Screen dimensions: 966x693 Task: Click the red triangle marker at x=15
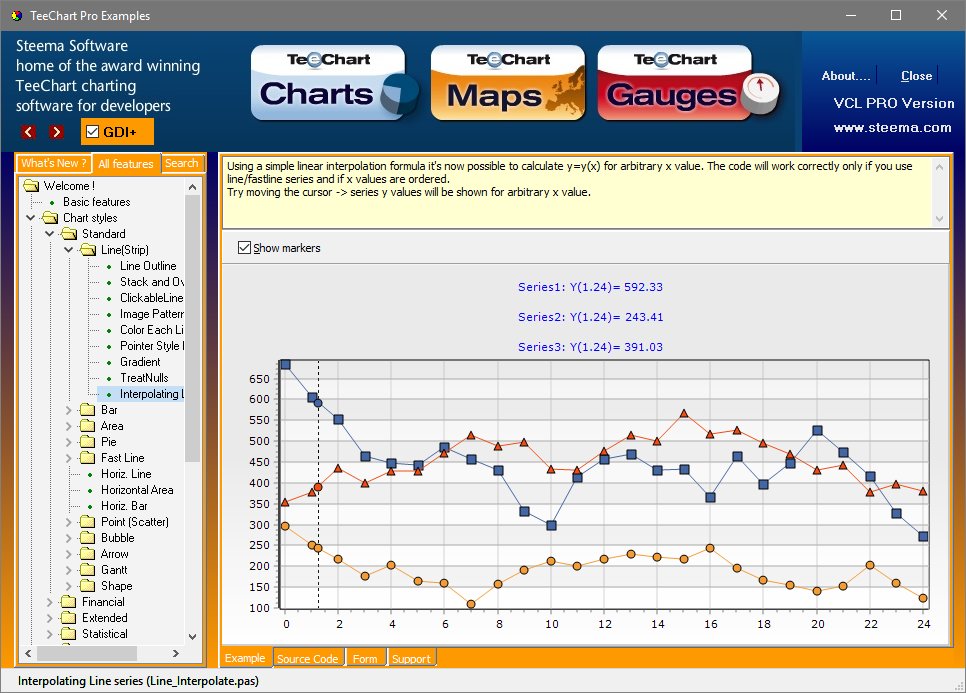pyautogui.click(x=684, y=413)
